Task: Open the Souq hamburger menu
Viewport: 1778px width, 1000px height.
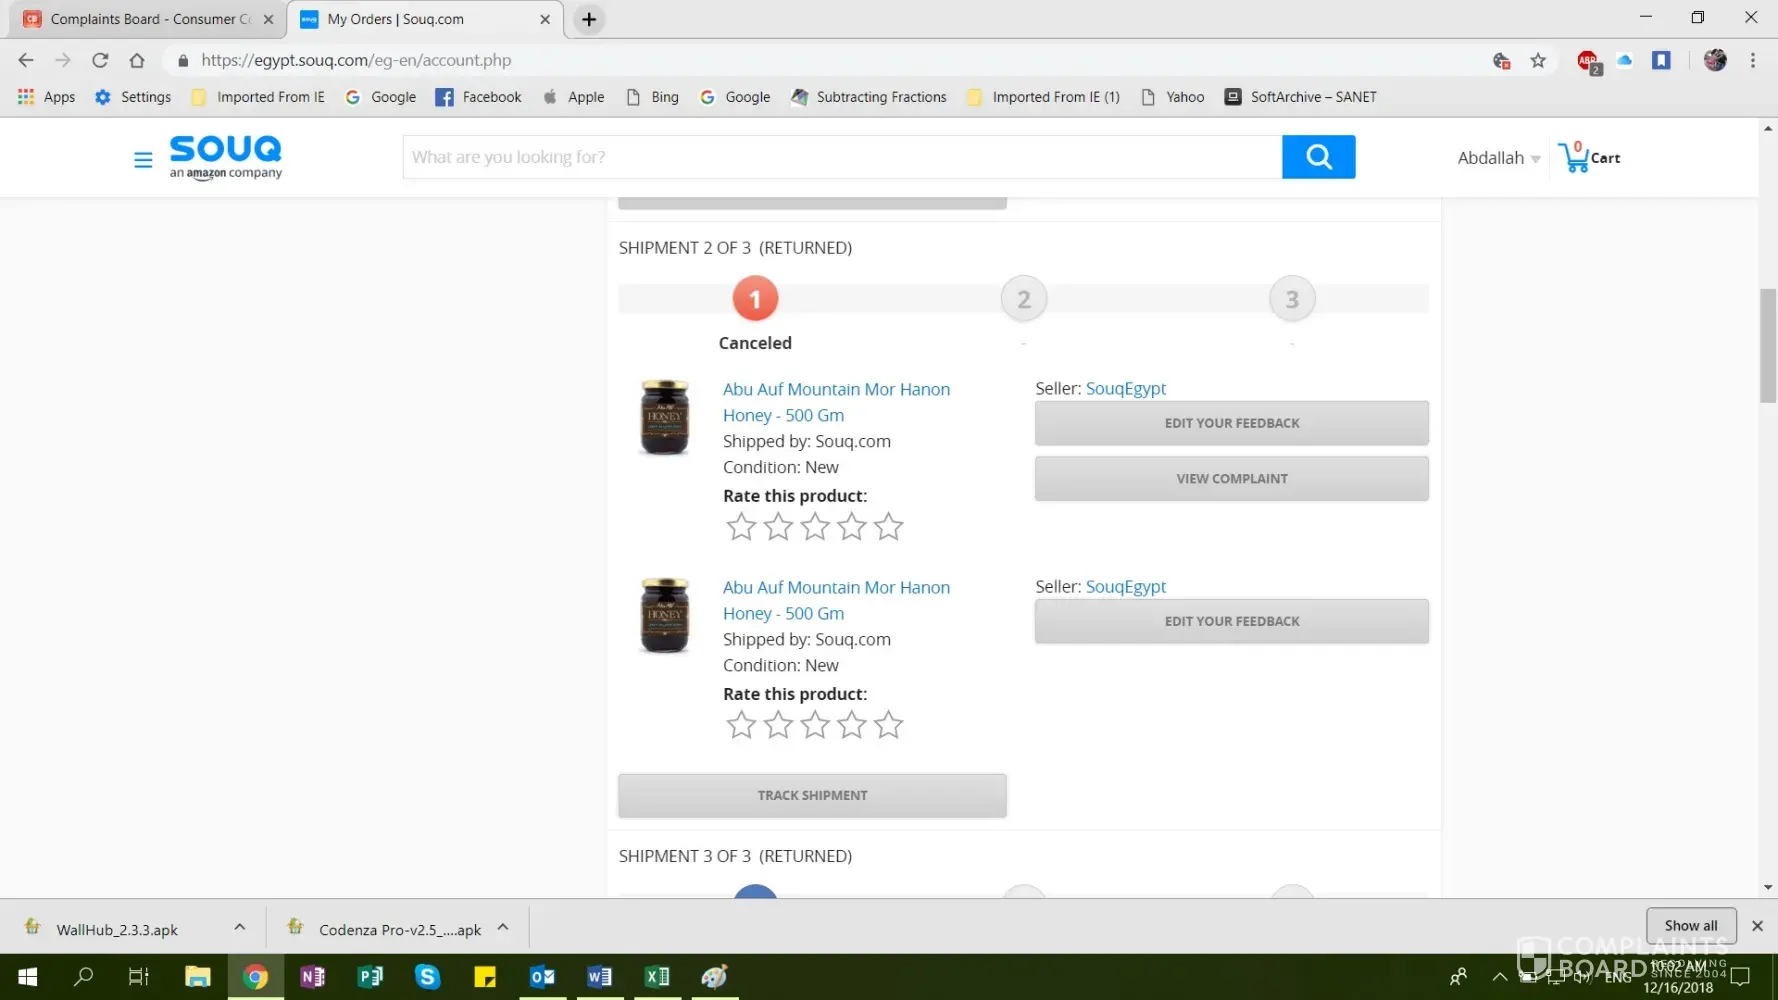Action: tap(143, 159)
